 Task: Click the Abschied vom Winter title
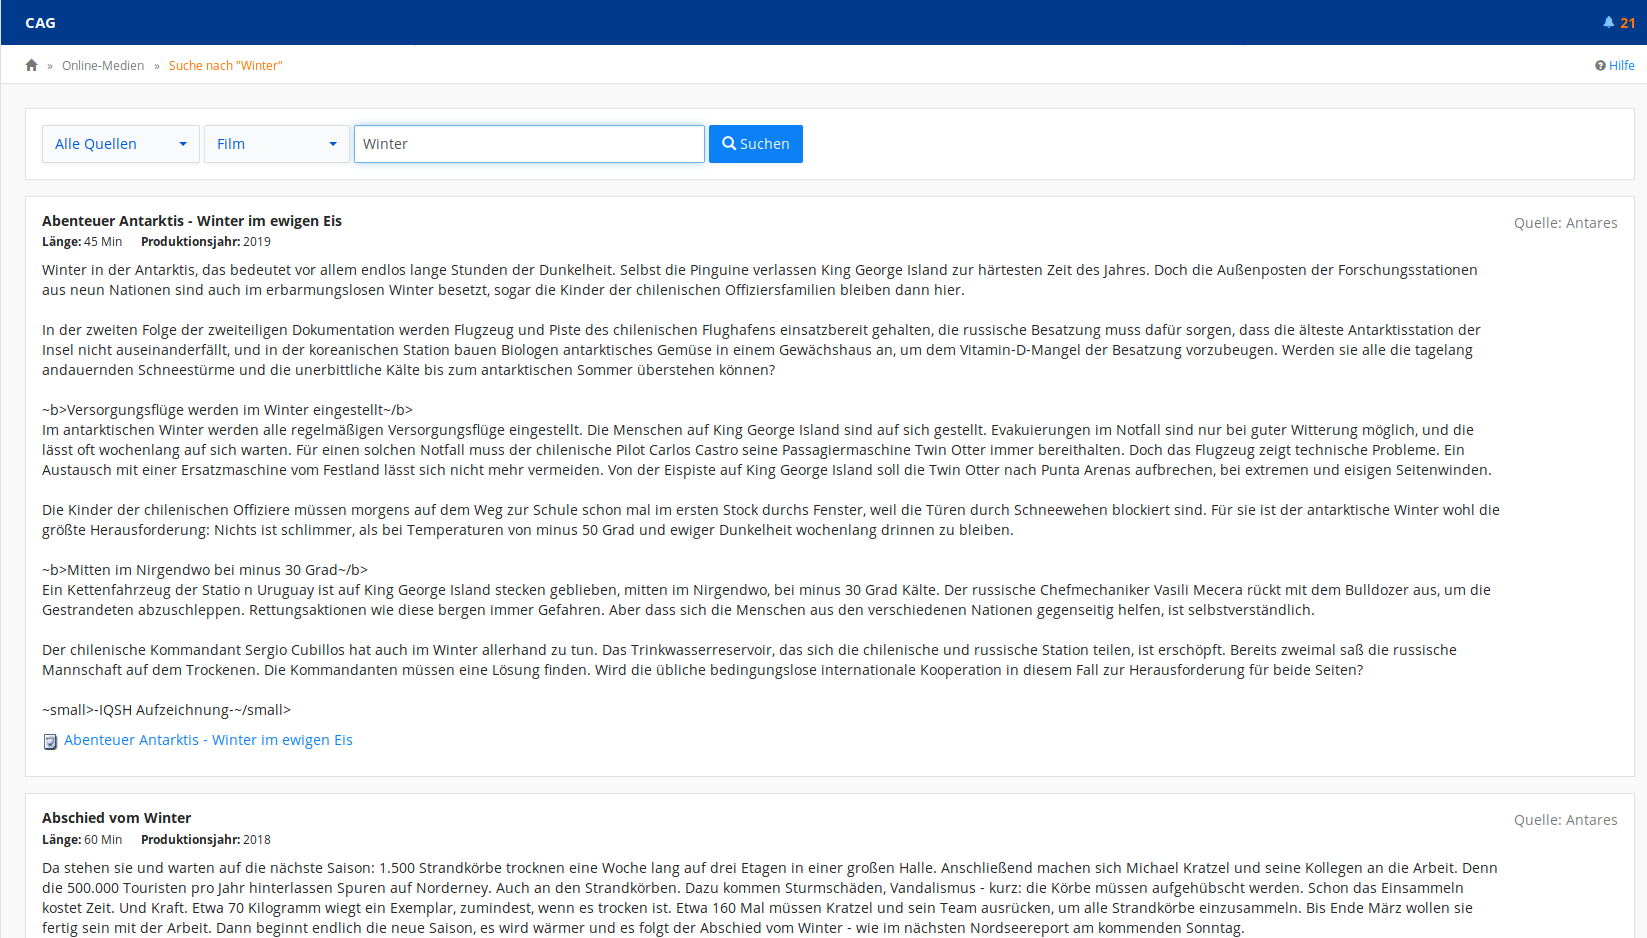(116, 818)
